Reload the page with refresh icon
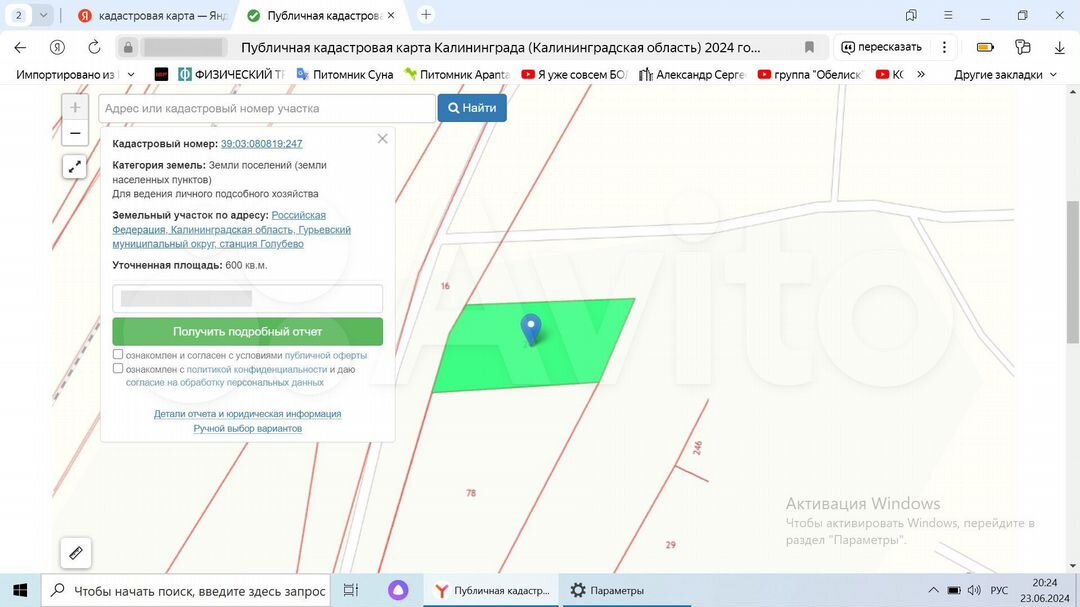 (94, 47)
